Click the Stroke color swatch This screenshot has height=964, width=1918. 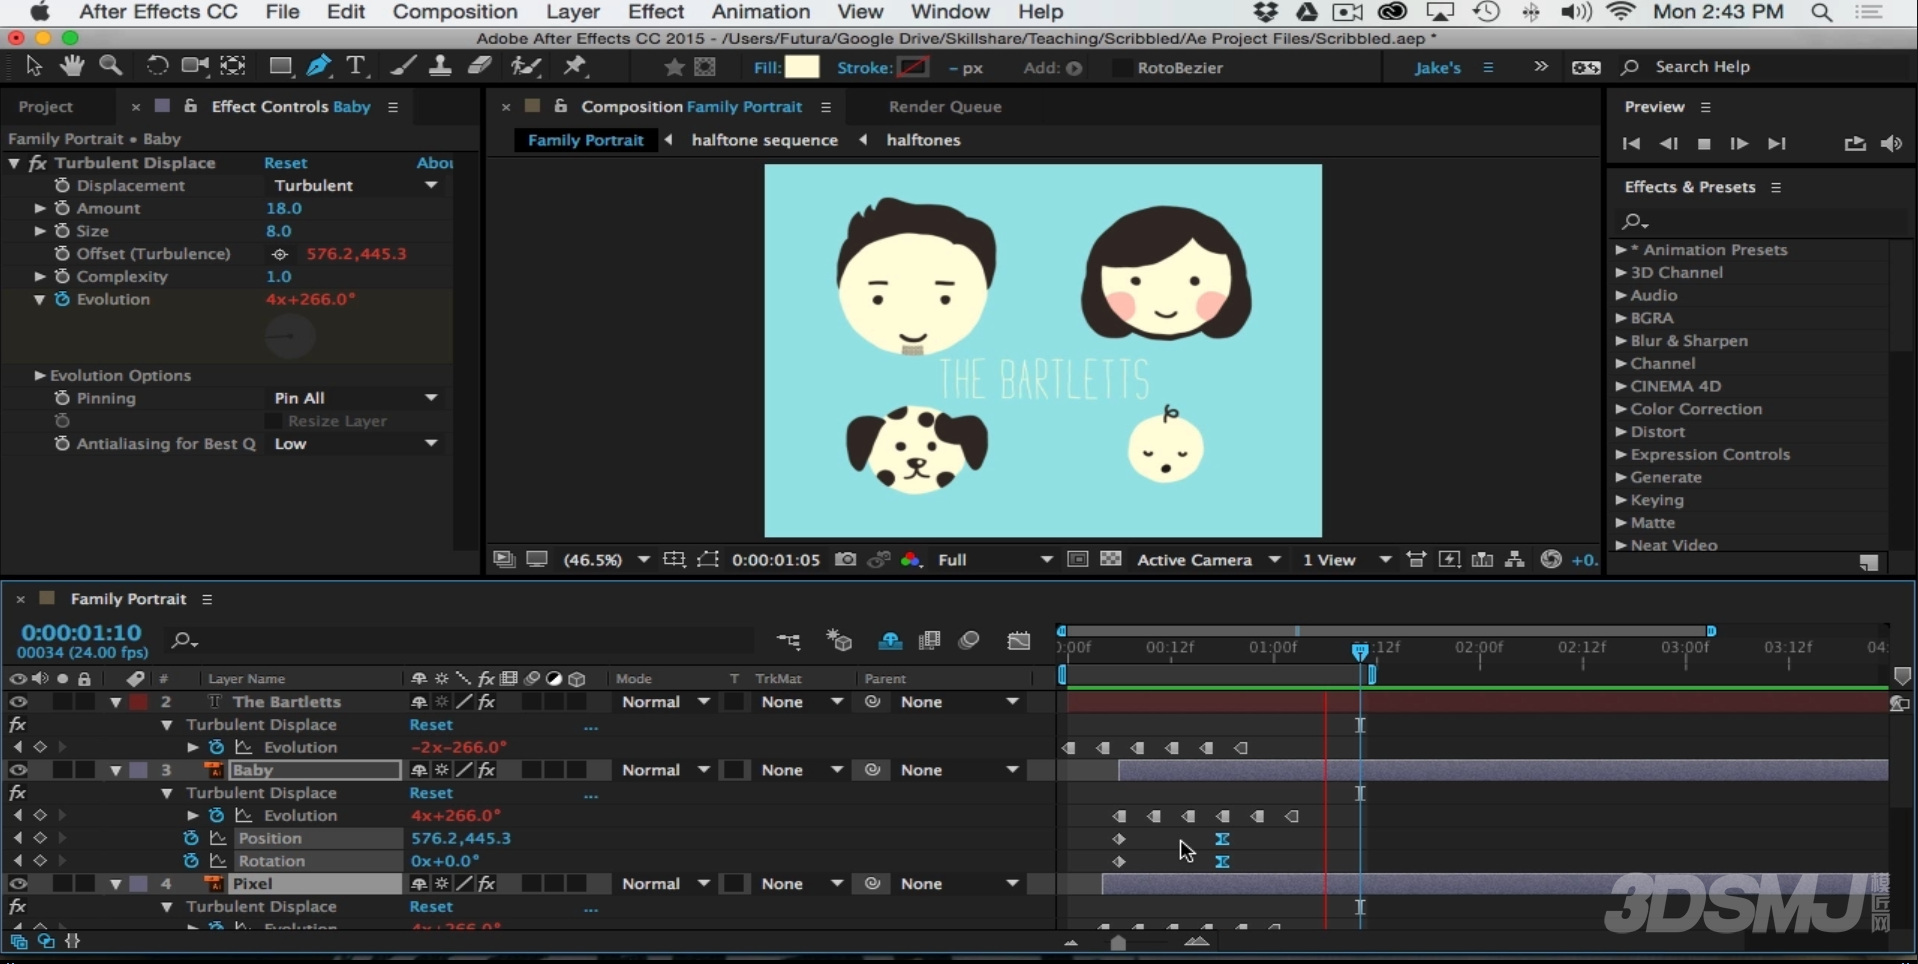[912, 67]
